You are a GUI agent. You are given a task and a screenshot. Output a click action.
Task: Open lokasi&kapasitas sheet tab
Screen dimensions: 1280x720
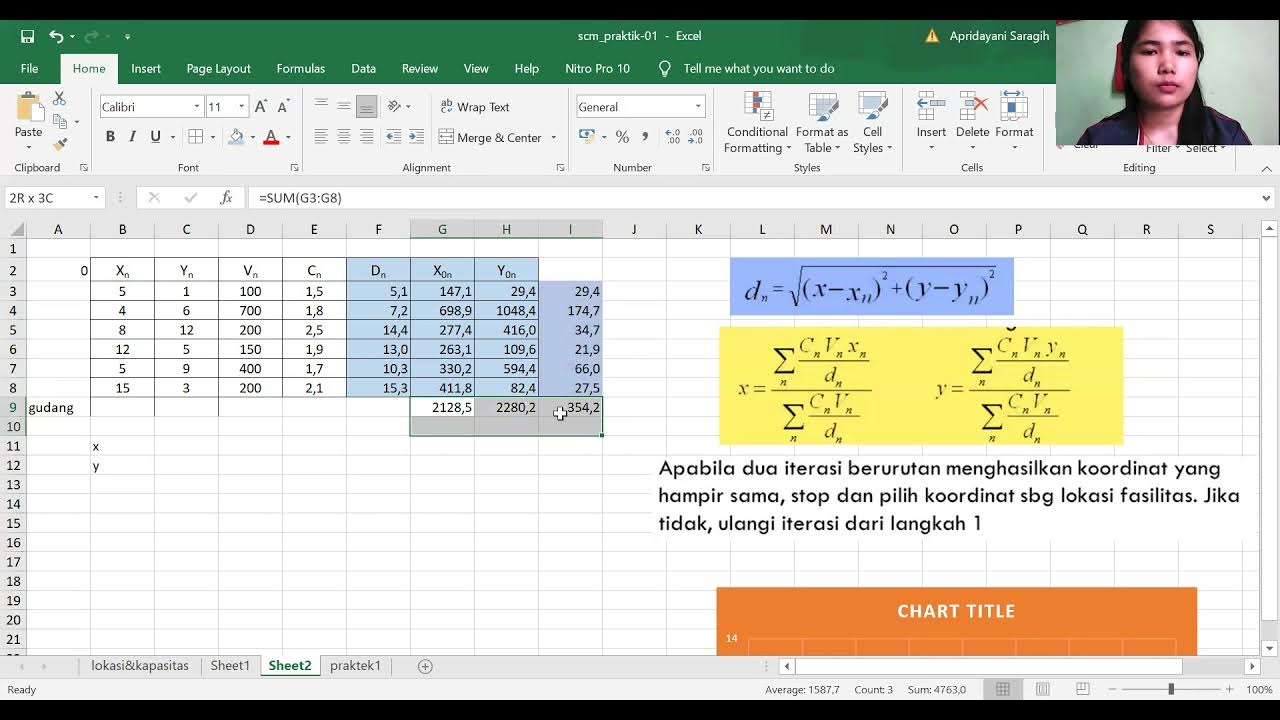tap(140, 666)
